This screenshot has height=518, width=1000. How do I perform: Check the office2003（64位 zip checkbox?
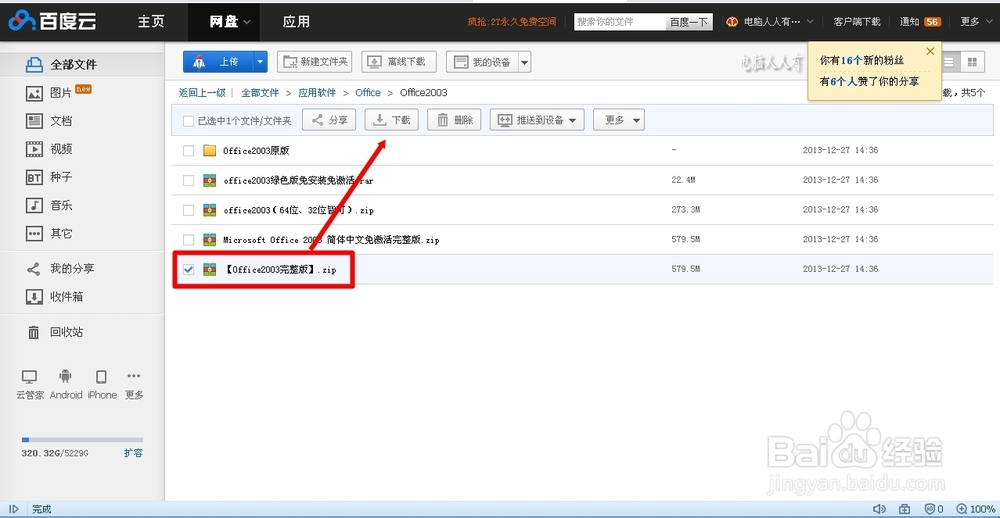[188, 210]
